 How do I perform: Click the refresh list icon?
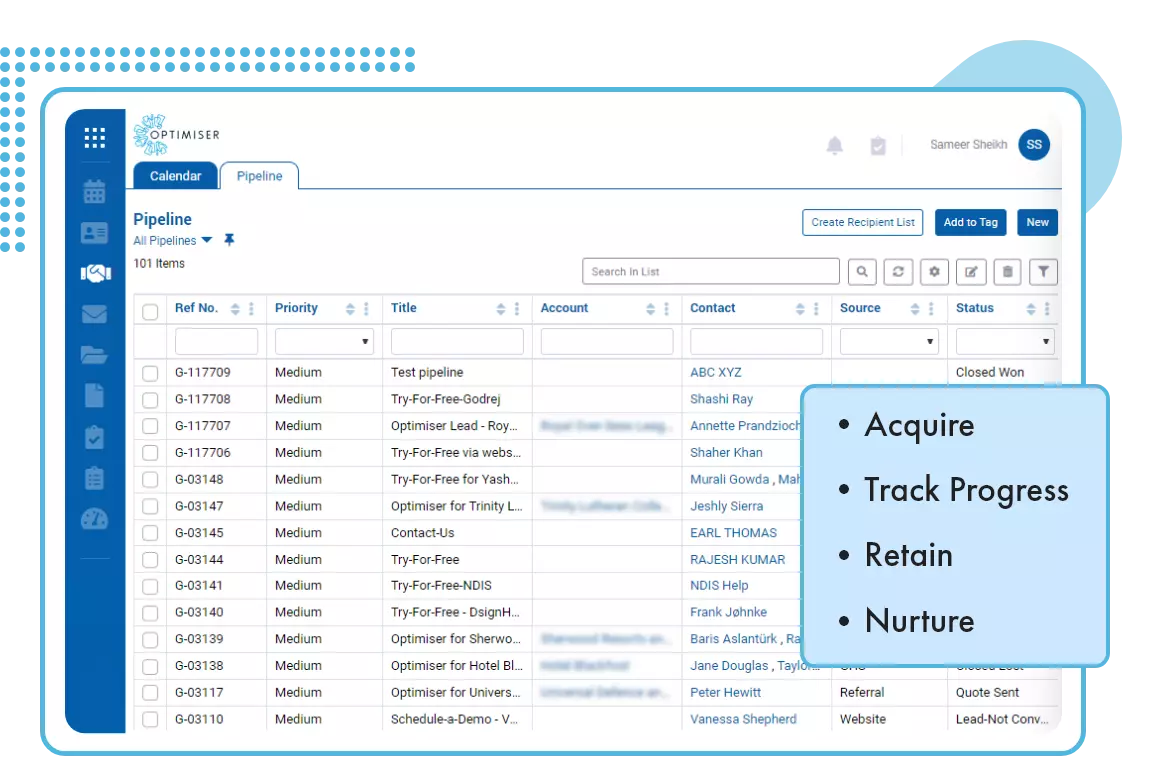click(x=899, y=272)
